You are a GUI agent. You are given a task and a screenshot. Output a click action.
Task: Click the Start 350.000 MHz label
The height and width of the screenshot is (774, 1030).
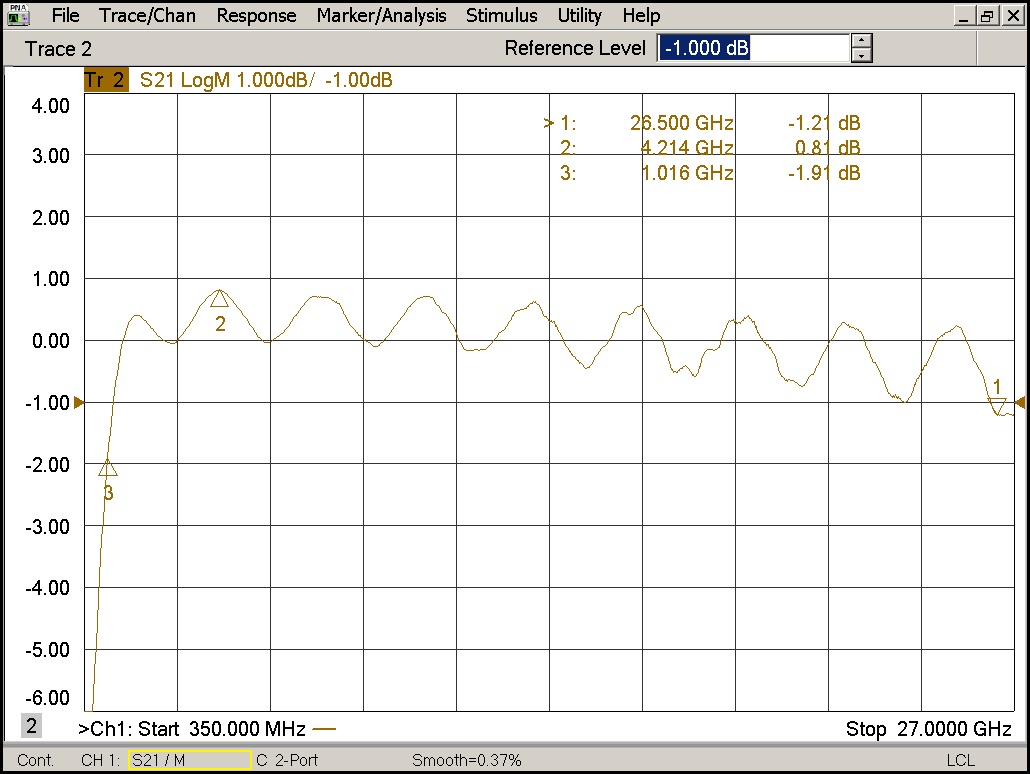(x=222, y=729)
